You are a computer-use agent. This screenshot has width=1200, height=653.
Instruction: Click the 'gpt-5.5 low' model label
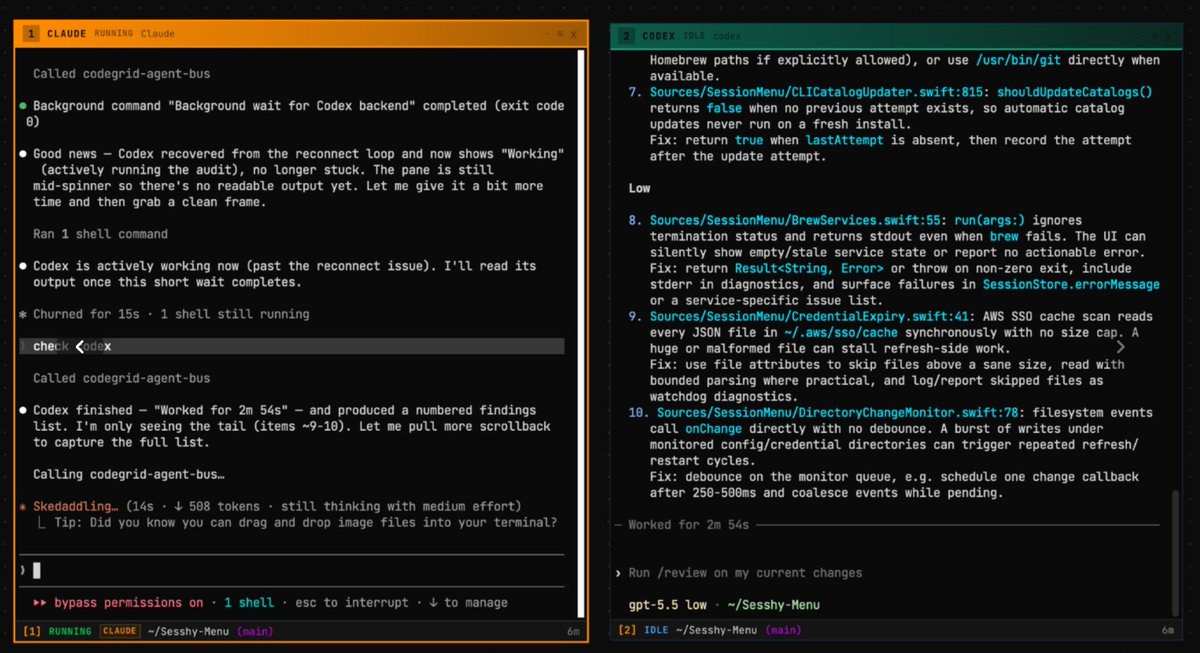point(668,605)
